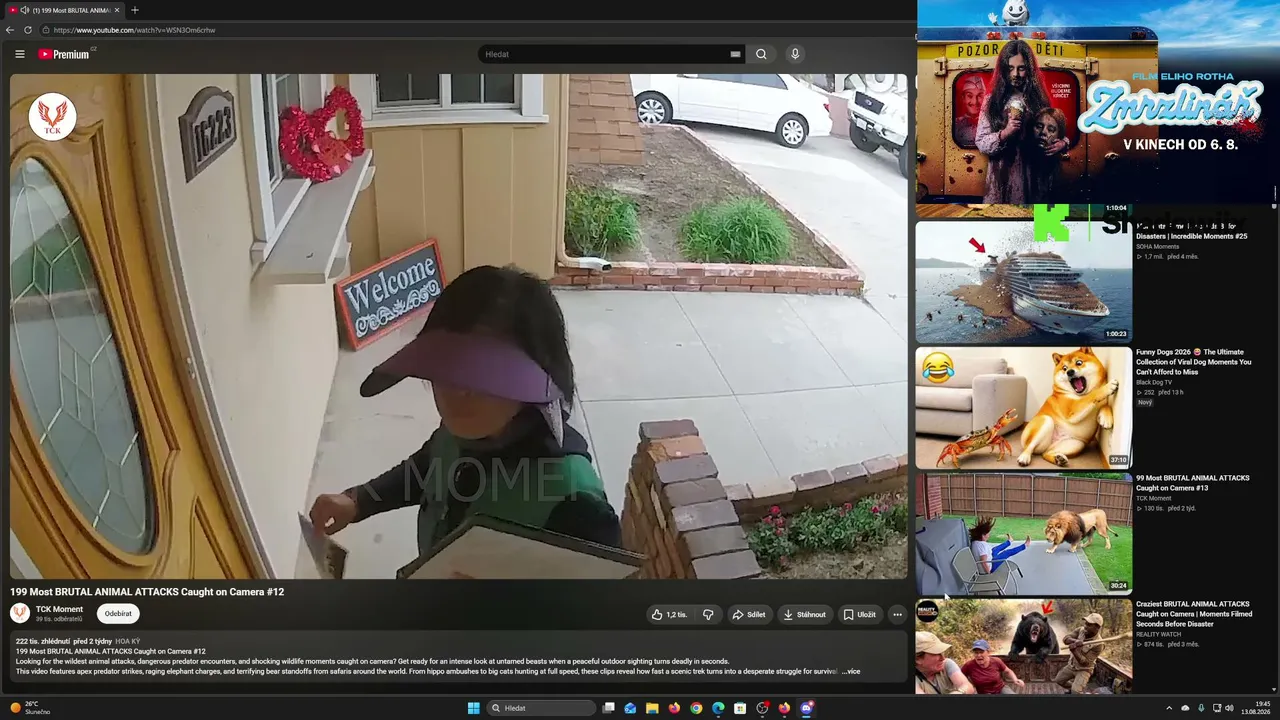Screen dimensions: 1280x720
Task: Open REALITY WATCH channel link
Action: coord(1156,634)
